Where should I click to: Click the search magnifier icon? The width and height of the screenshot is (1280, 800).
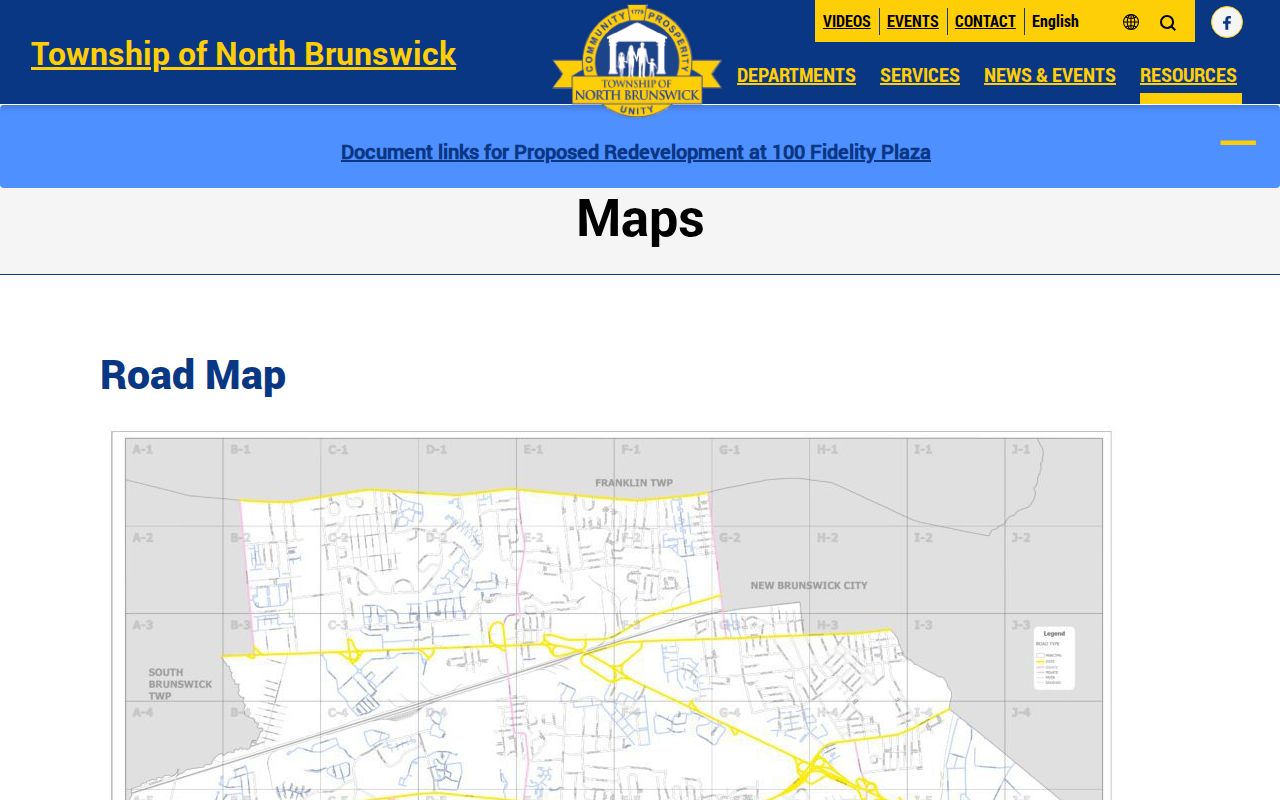pyautogui.click(x=1167, y=22)
